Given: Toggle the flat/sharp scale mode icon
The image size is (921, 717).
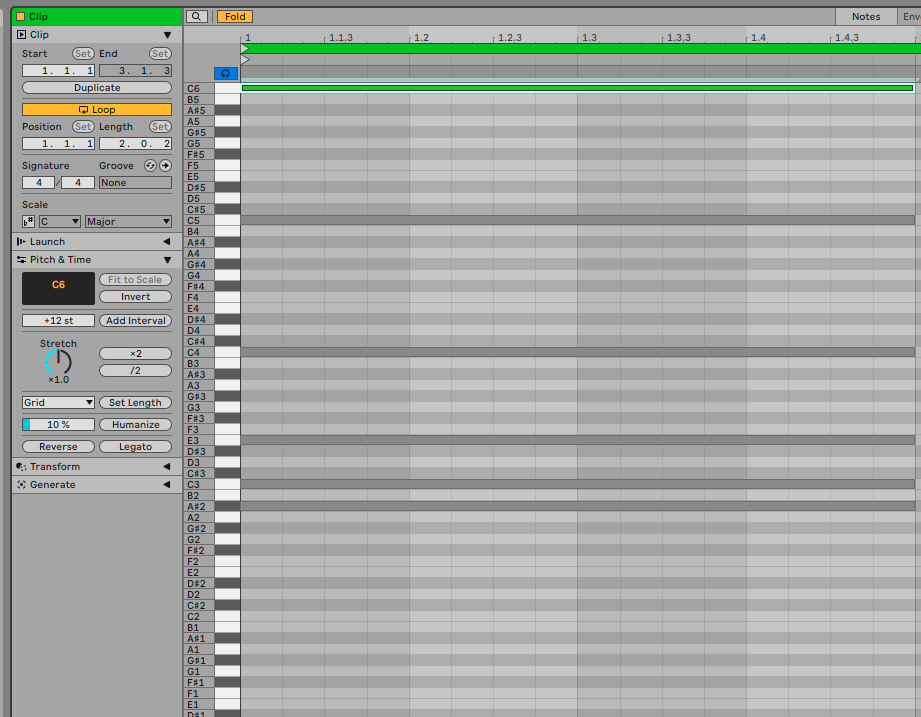Looking at the screenshot, I should [29, 222].
